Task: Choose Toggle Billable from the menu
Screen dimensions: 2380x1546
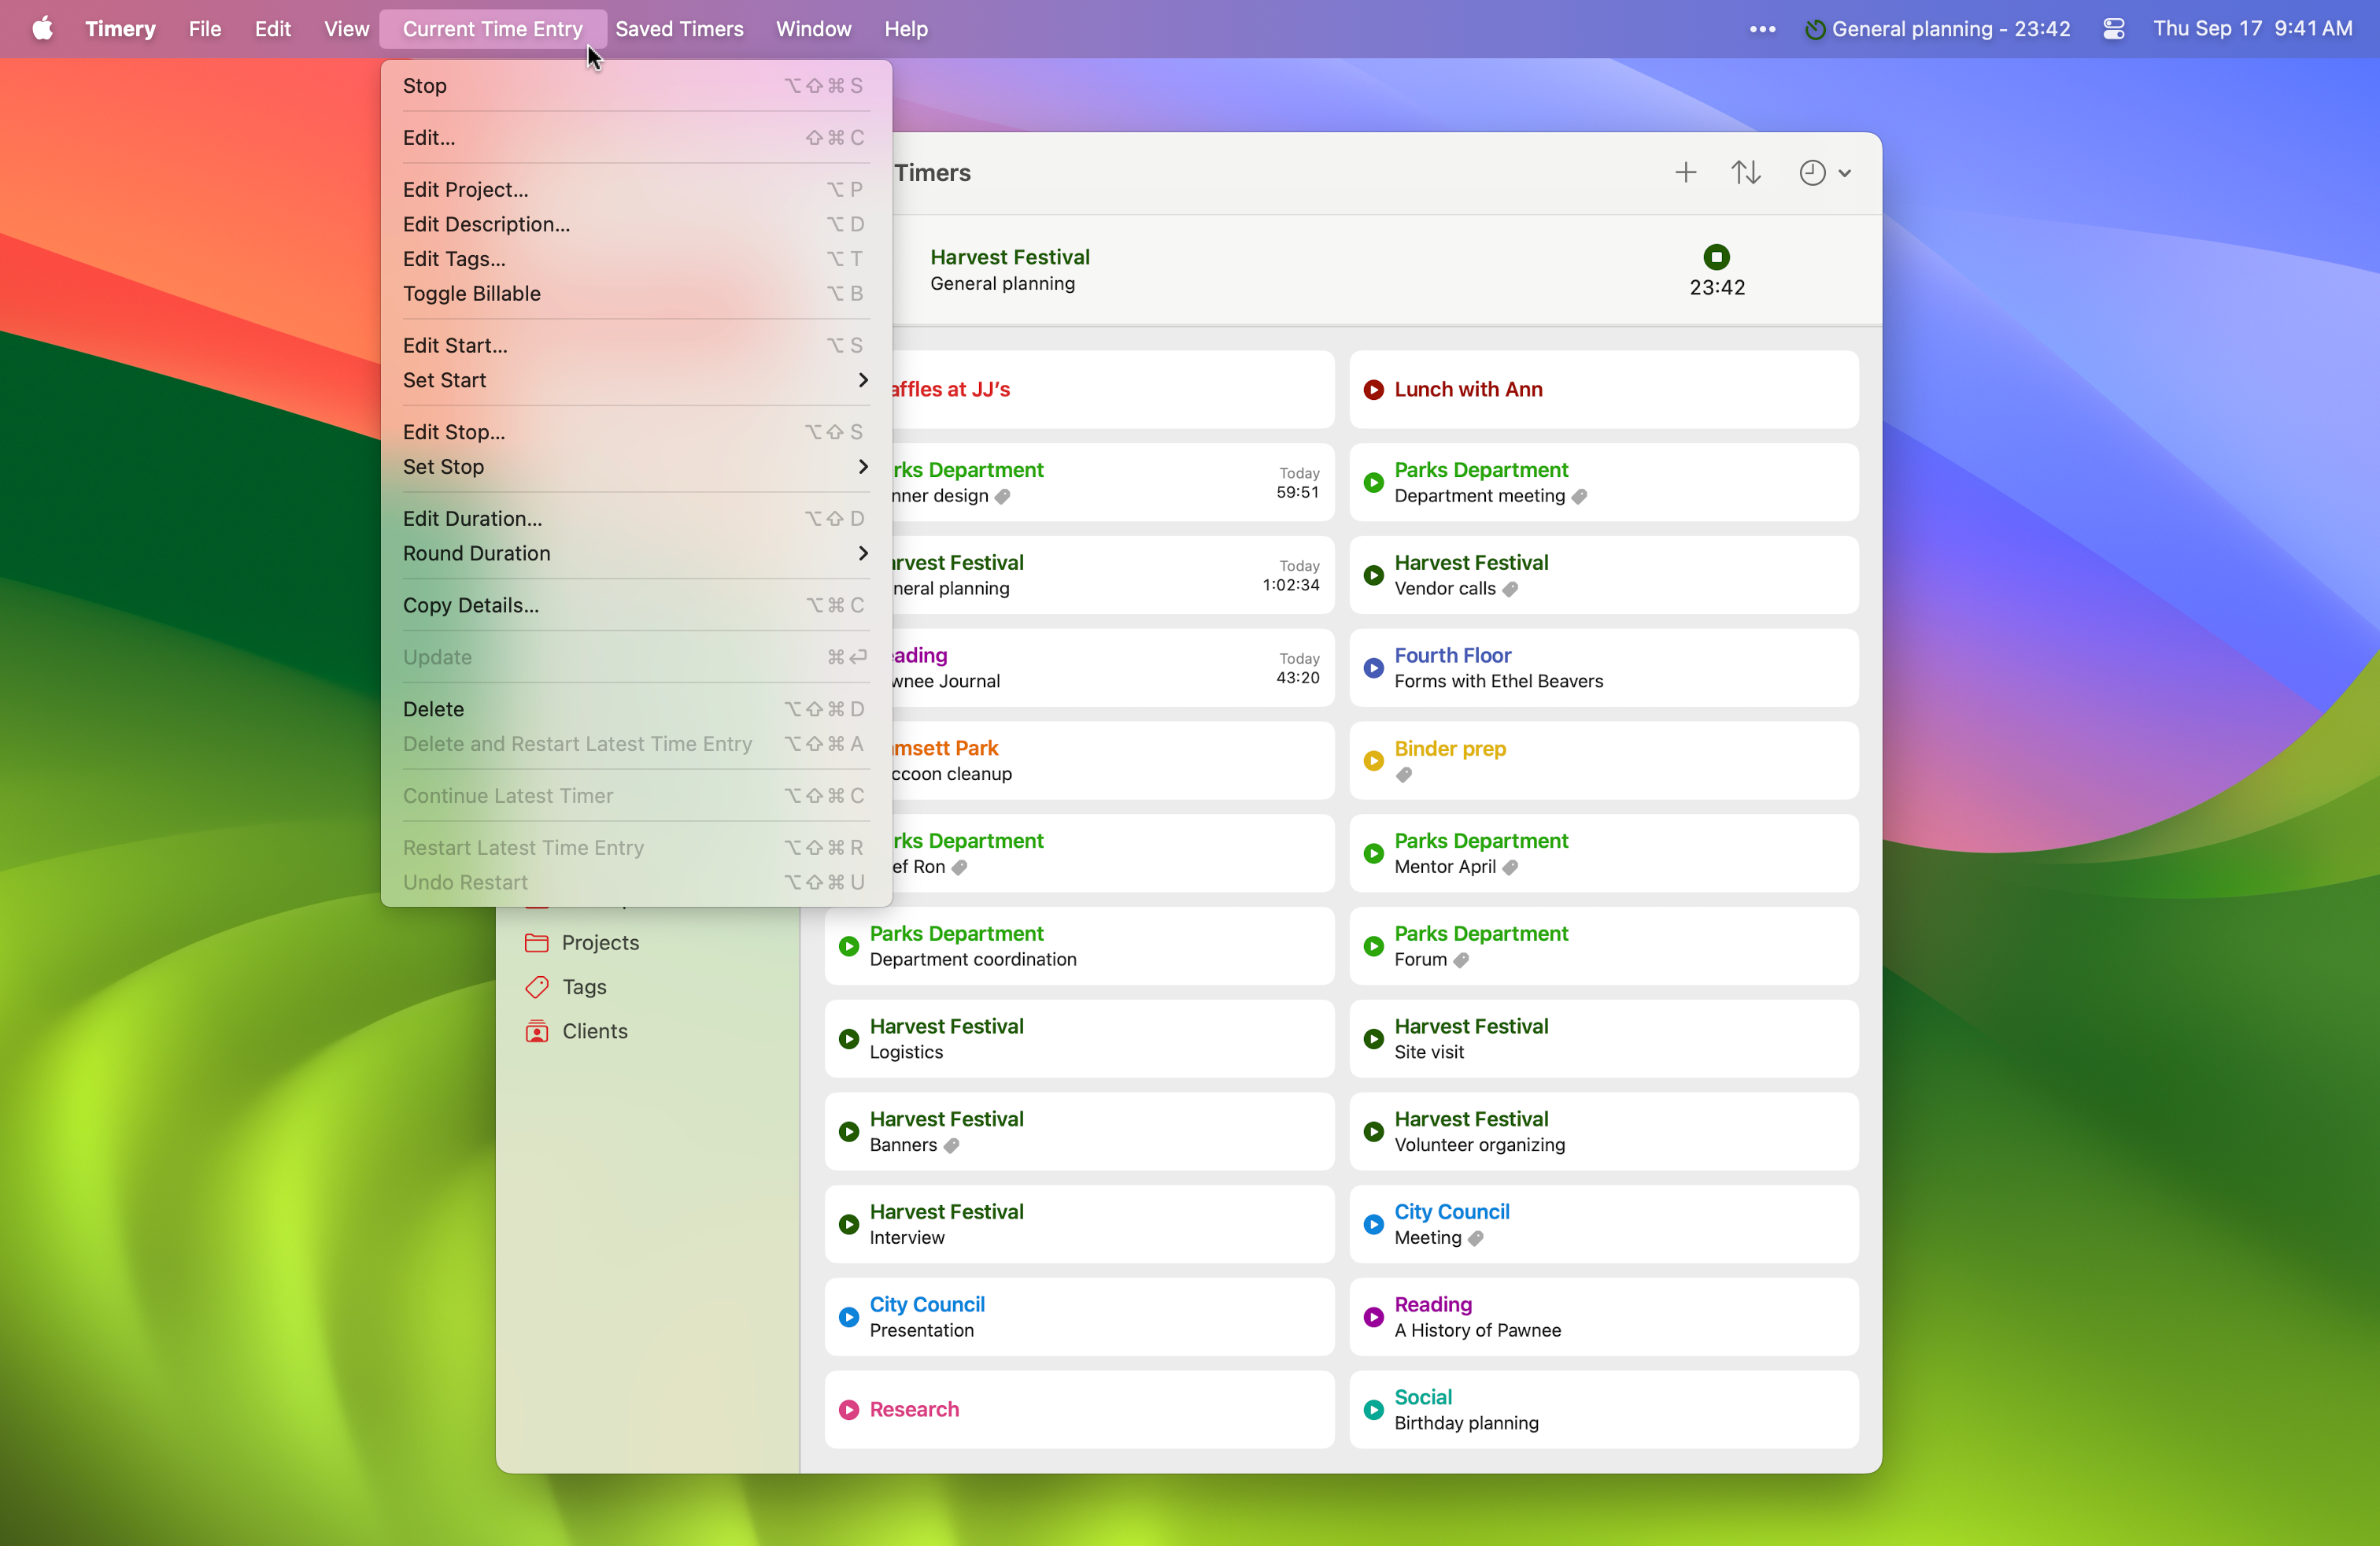Action: pos(636,294)
